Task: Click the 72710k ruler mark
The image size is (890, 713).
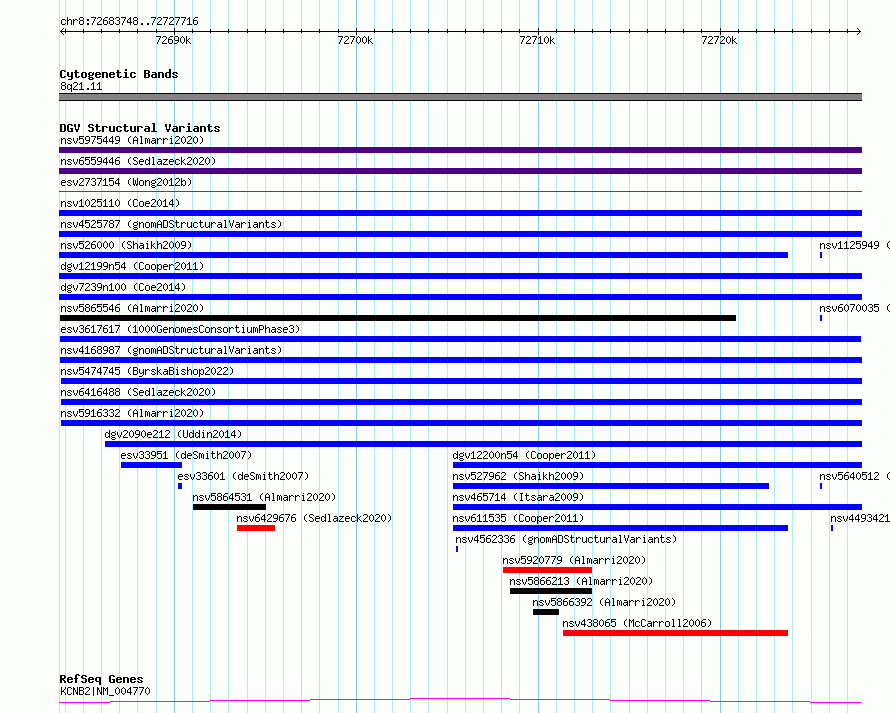Action: (538, 40)
